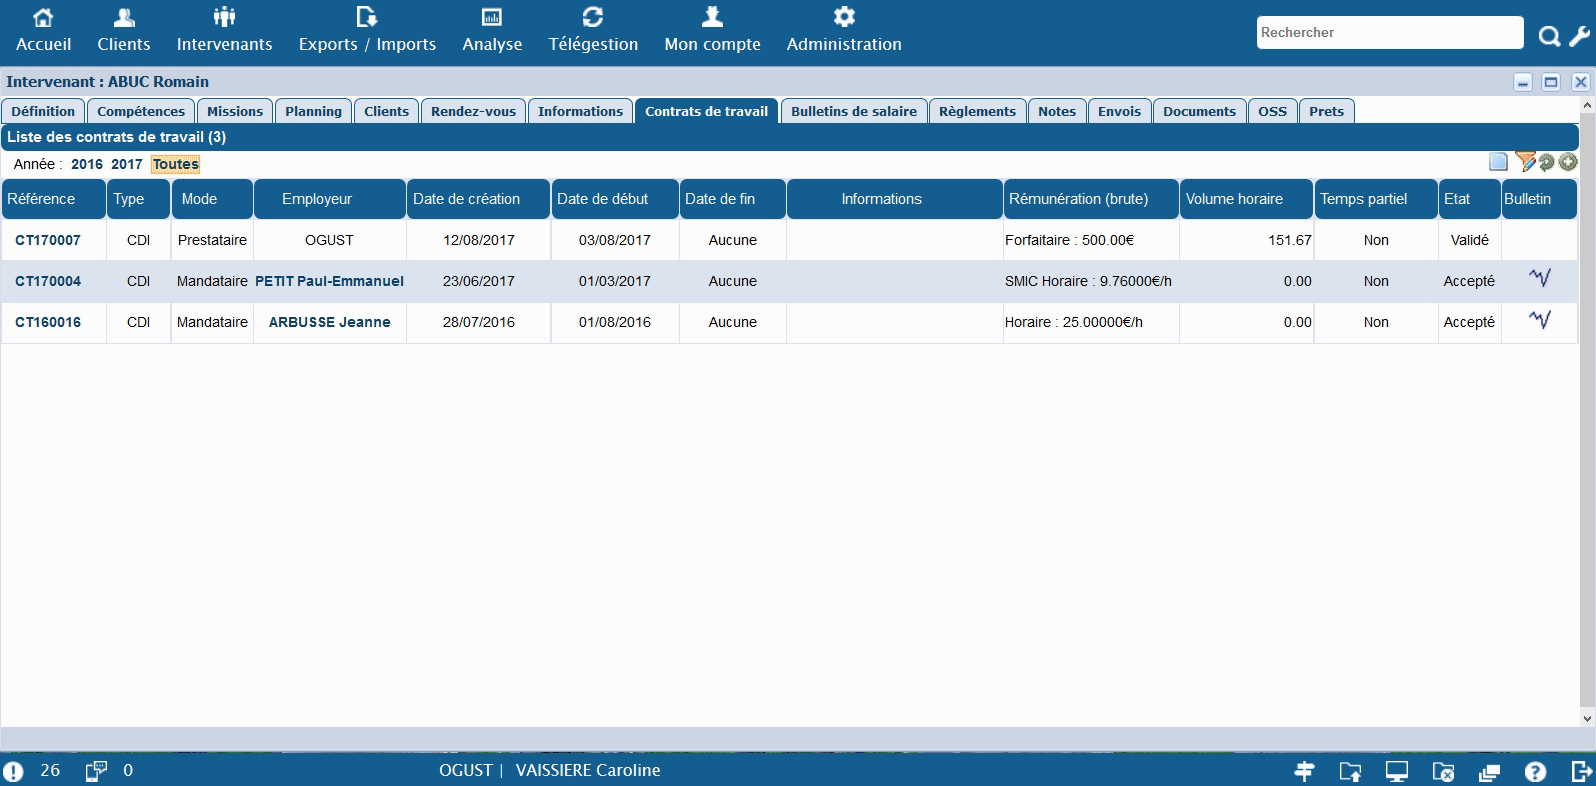1596x786 pixels.
Task: Click the signpost icon in status bar
Action: [x=1305, y=771]
